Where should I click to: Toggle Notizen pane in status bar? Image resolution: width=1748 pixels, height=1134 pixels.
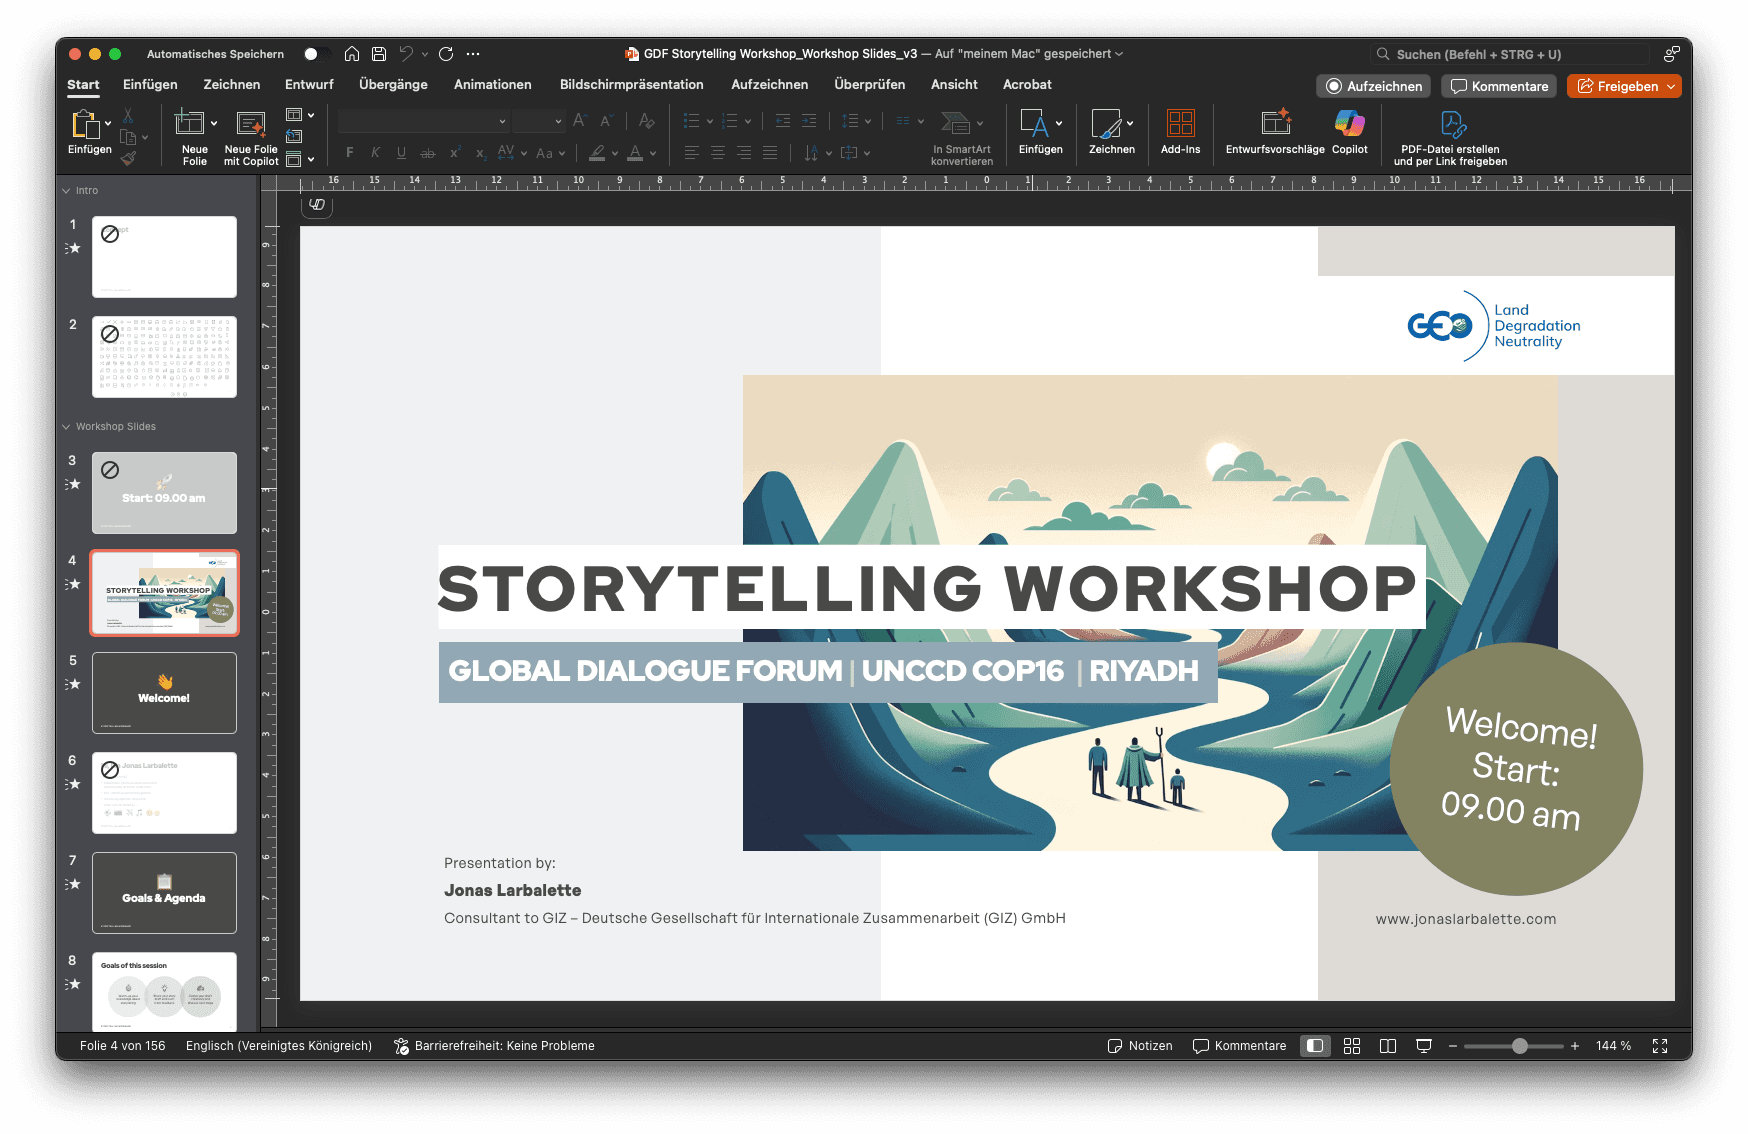tap(1140, 1046)
